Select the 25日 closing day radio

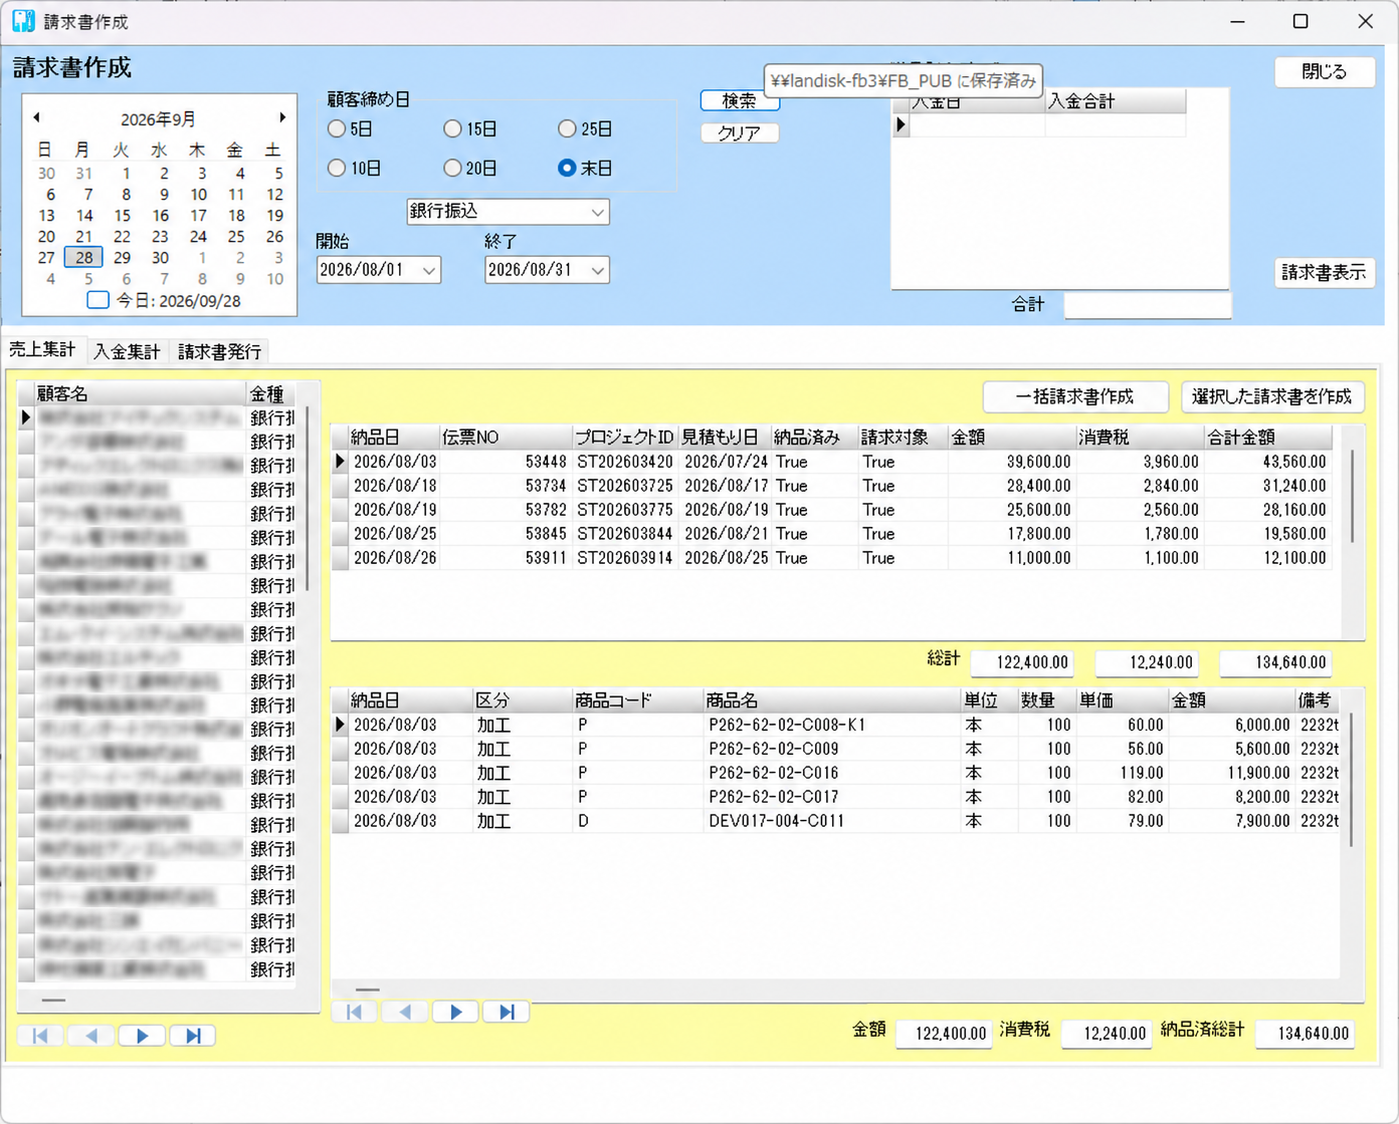(x=567, y=129)
